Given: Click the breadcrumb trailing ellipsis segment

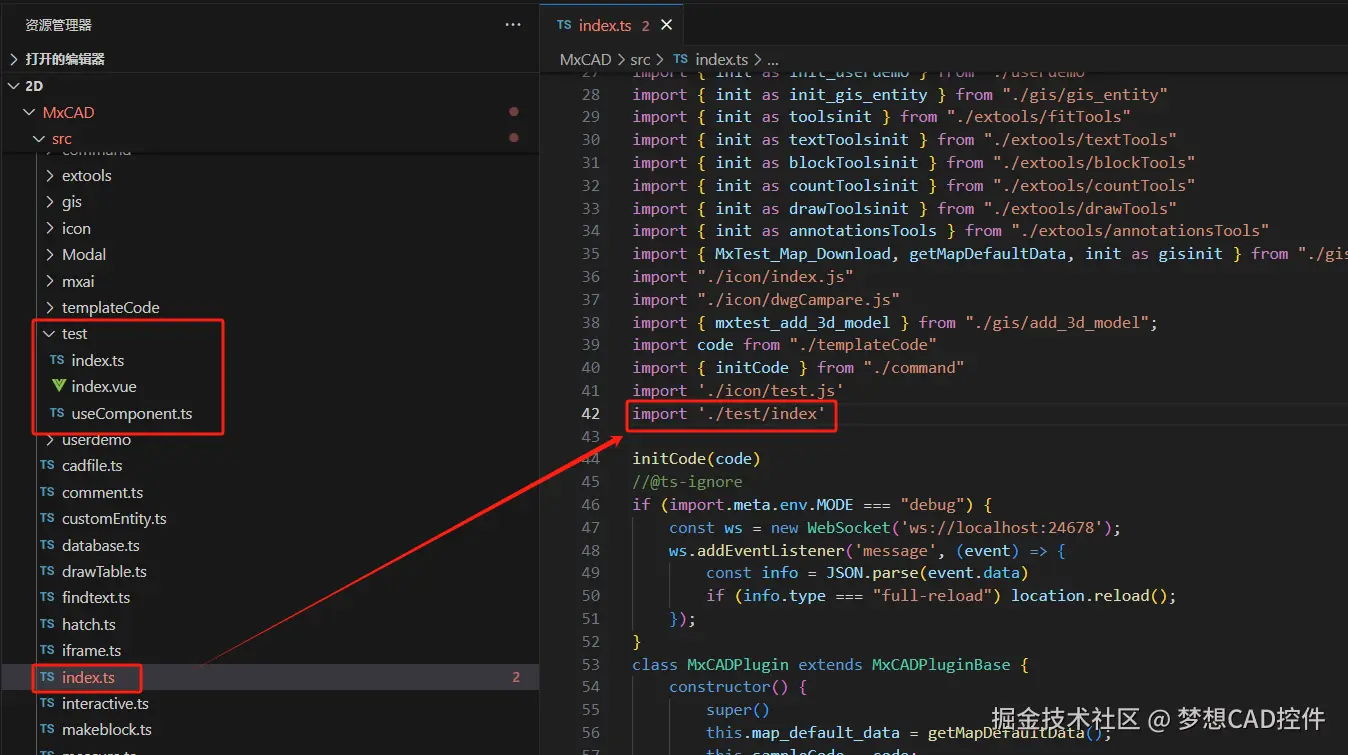Looking at the screenshot, I should [x=772, y=60].
